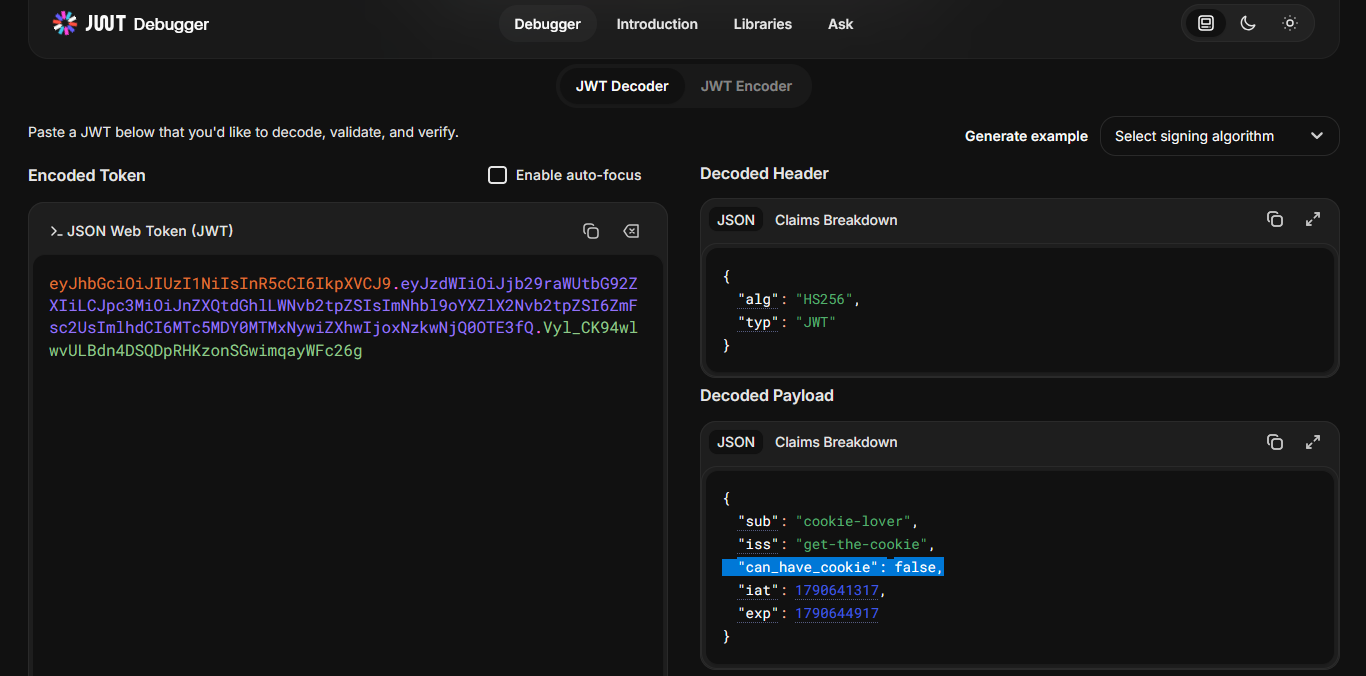Click the Encoded Token heading
This screenshot has height=676, width=1366.
(87, 175)
